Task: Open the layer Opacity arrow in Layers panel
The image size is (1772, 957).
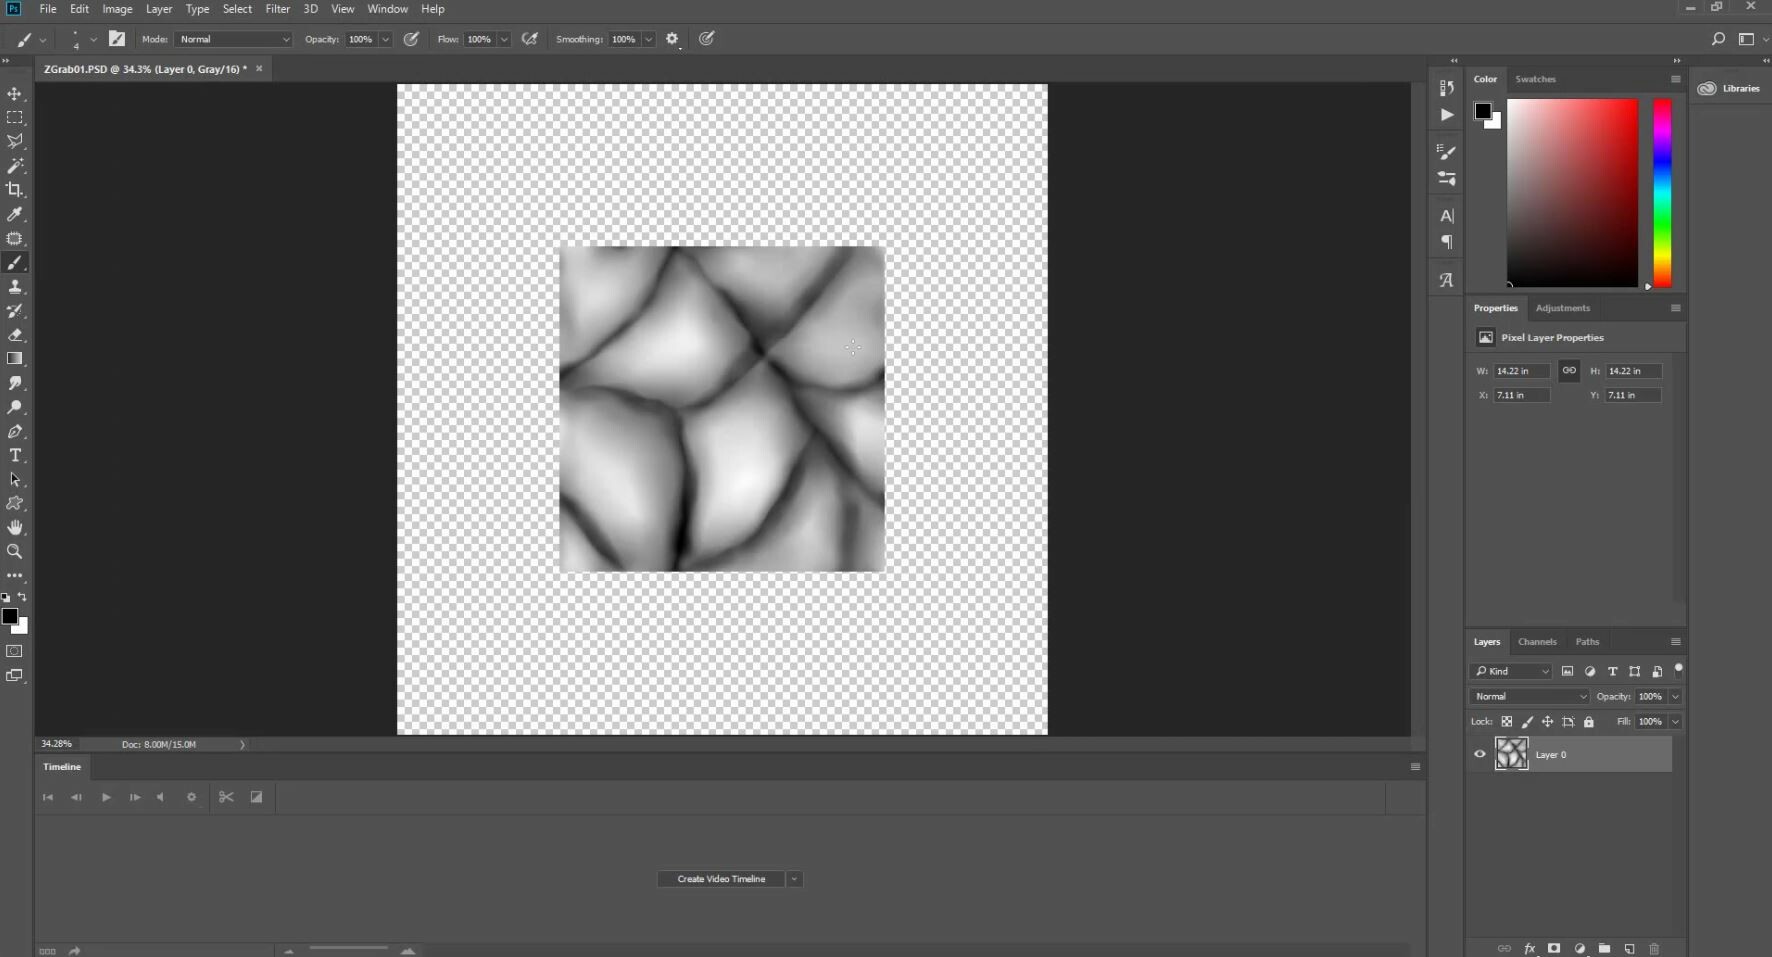Action: pyautogui.click(x=1675, y=696)
